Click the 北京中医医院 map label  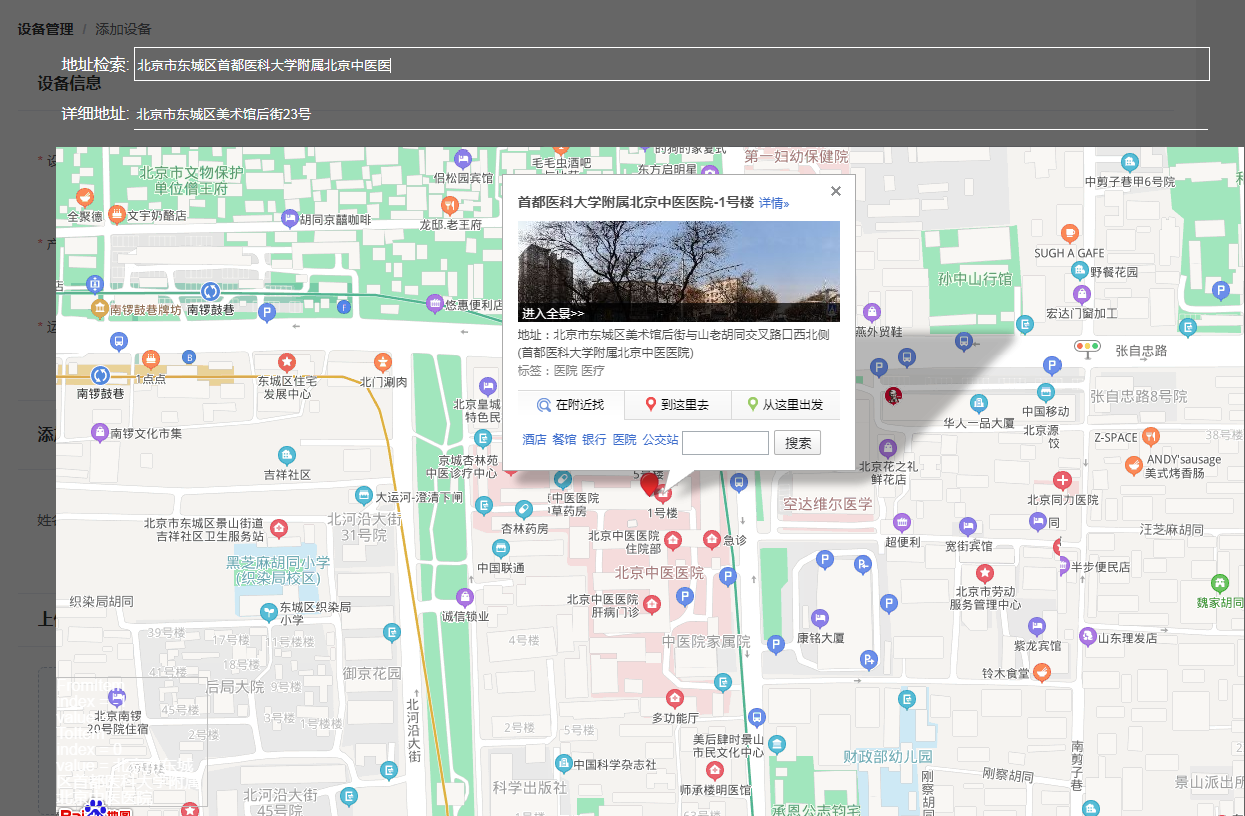(659, 573)
